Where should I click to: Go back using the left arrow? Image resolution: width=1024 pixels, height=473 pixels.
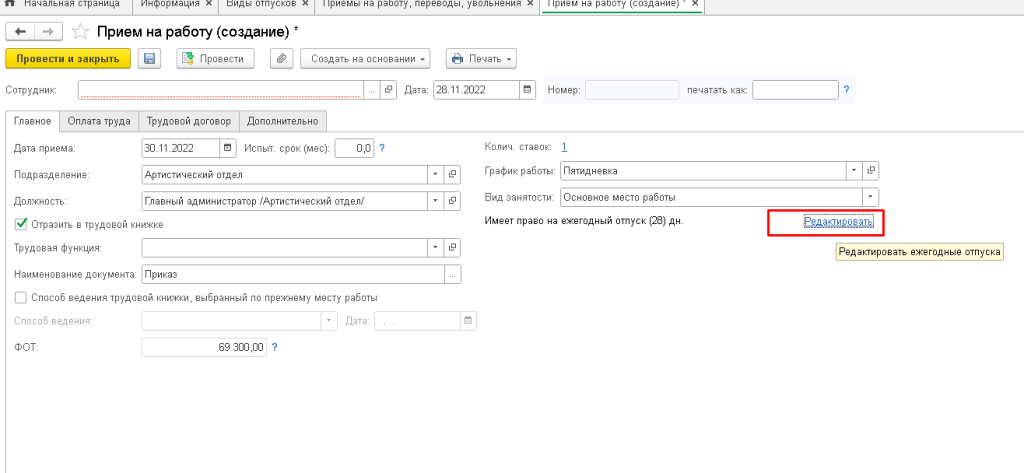pos(20,32)
